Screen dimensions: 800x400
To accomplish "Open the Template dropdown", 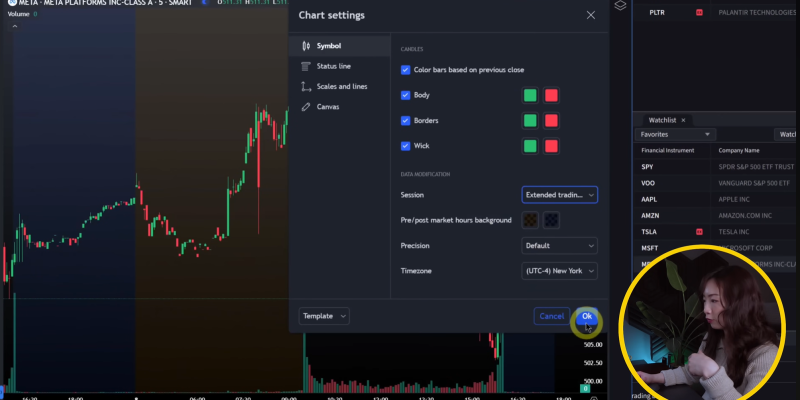I will [324, 316].
